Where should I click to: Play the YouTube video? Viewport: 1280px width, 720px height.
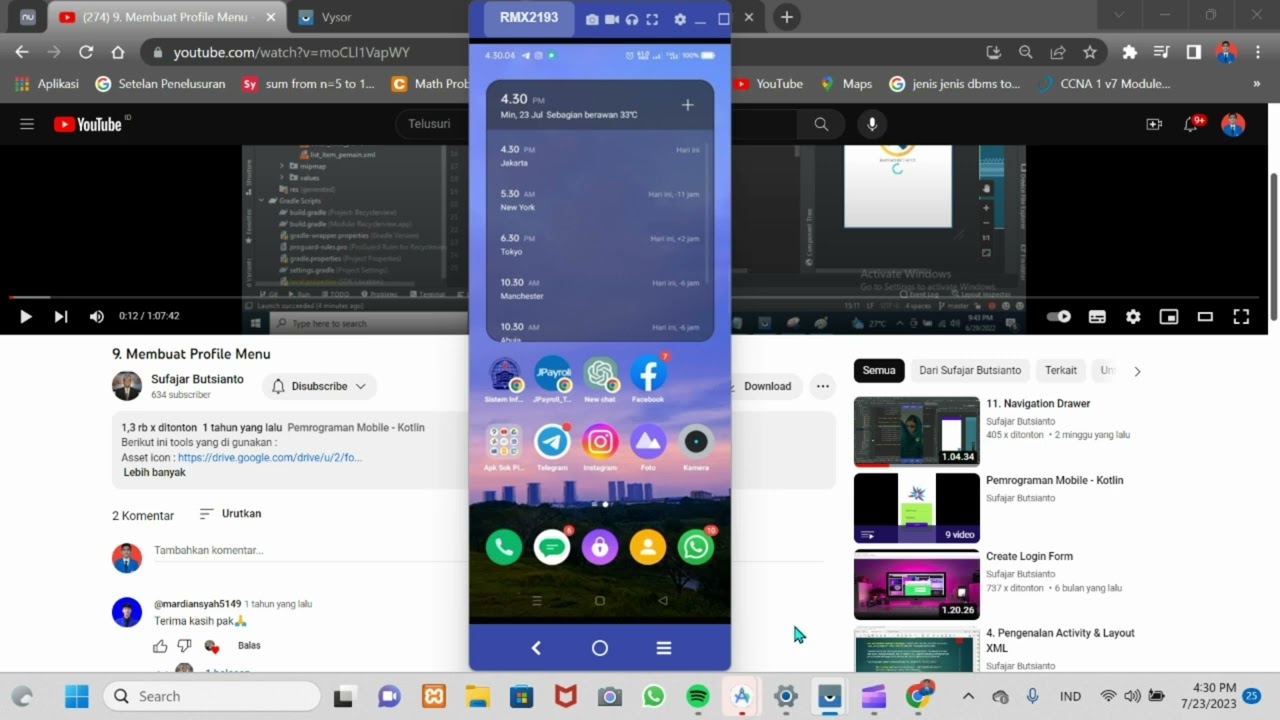26,316
